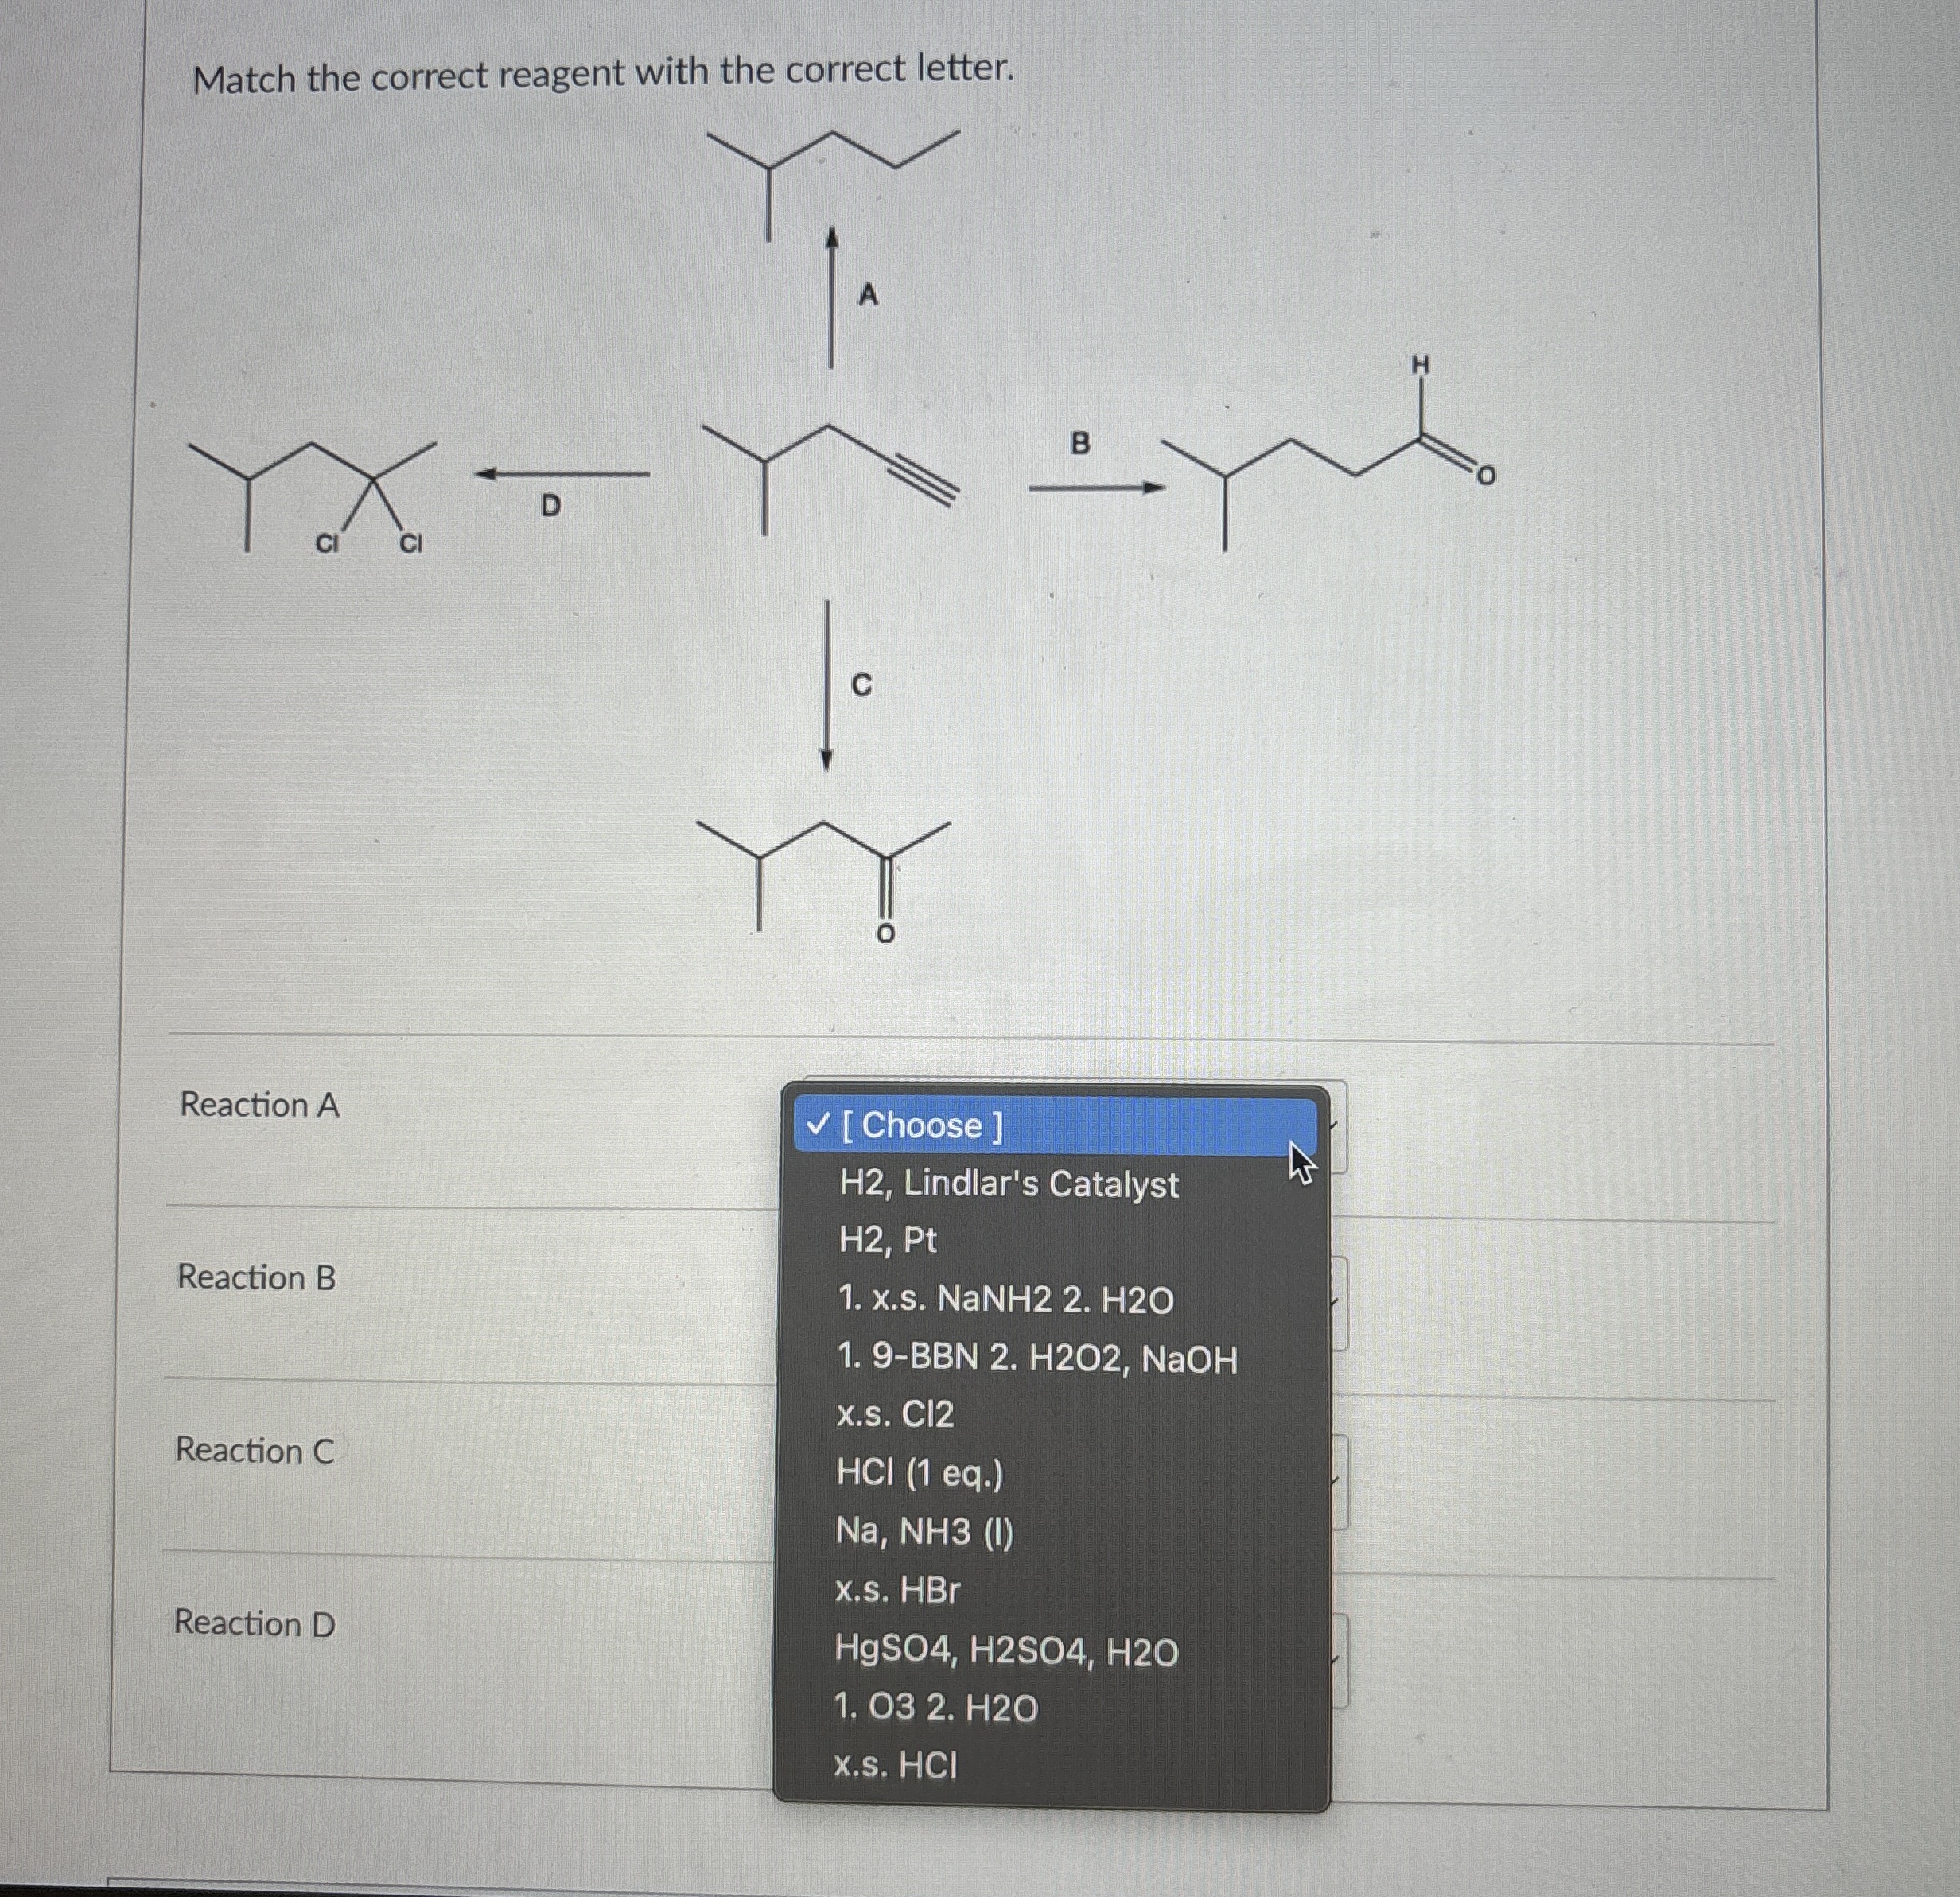Screen dimensions: 1960x1897
Task: Open the Reaction D dropdown arrow
Action: pyautogui.click(x=1338, y=1660)
